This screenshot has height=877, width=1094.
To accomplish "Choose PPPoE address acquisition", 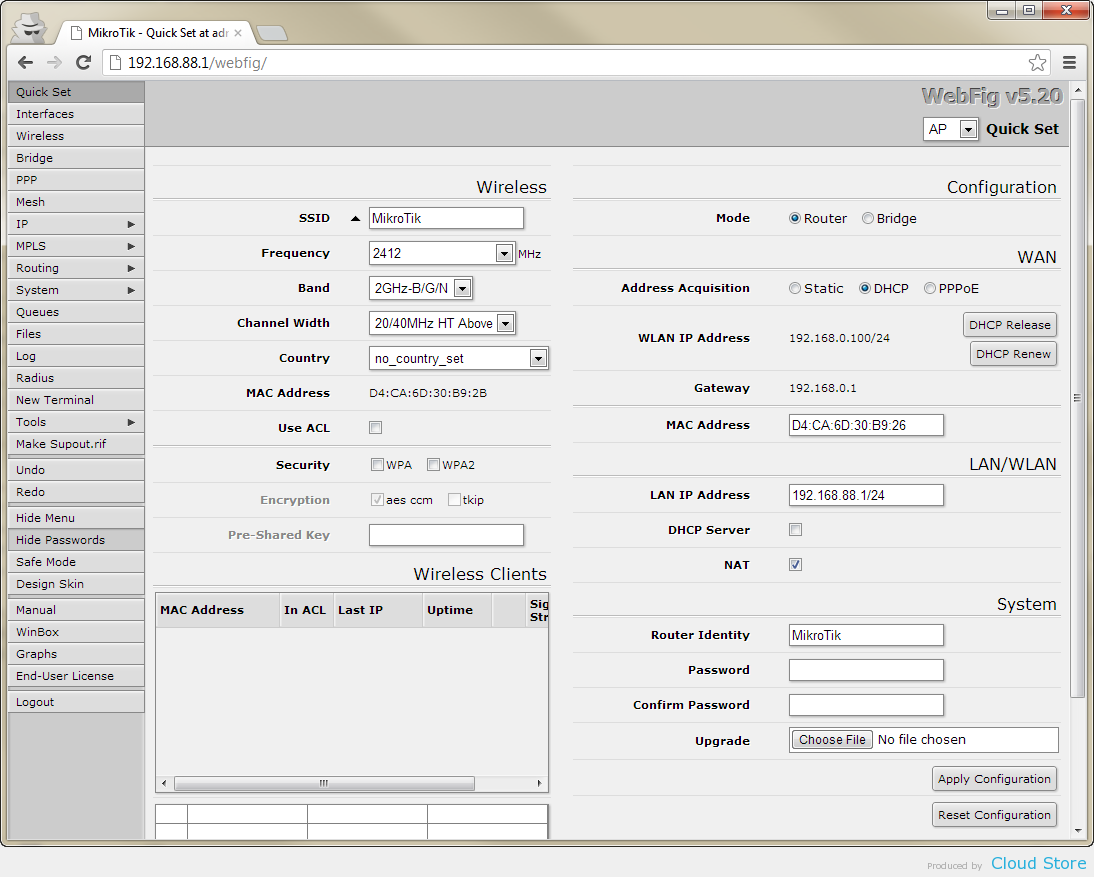I will pos(930,288).
